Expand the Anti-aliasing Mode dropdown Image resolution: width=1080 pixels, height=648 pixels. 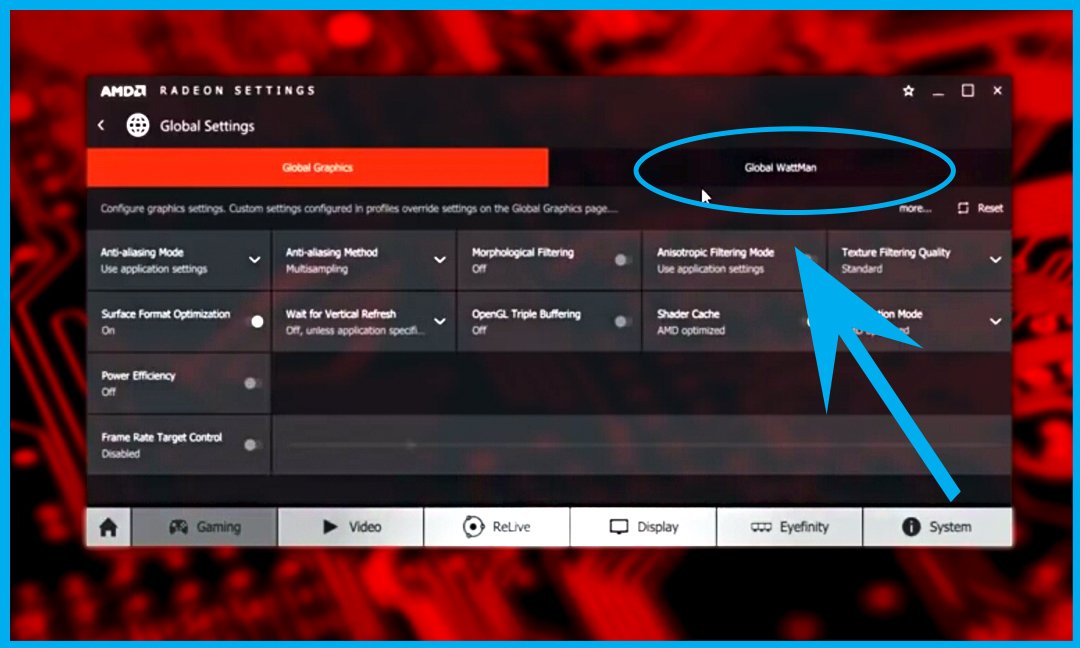tap(254, 260)
